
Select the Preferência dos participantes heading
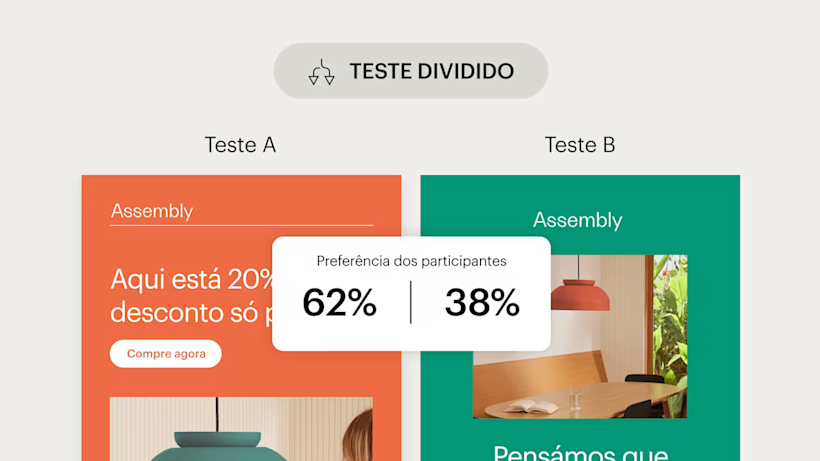pyautogui.click(x=411, y=261)
